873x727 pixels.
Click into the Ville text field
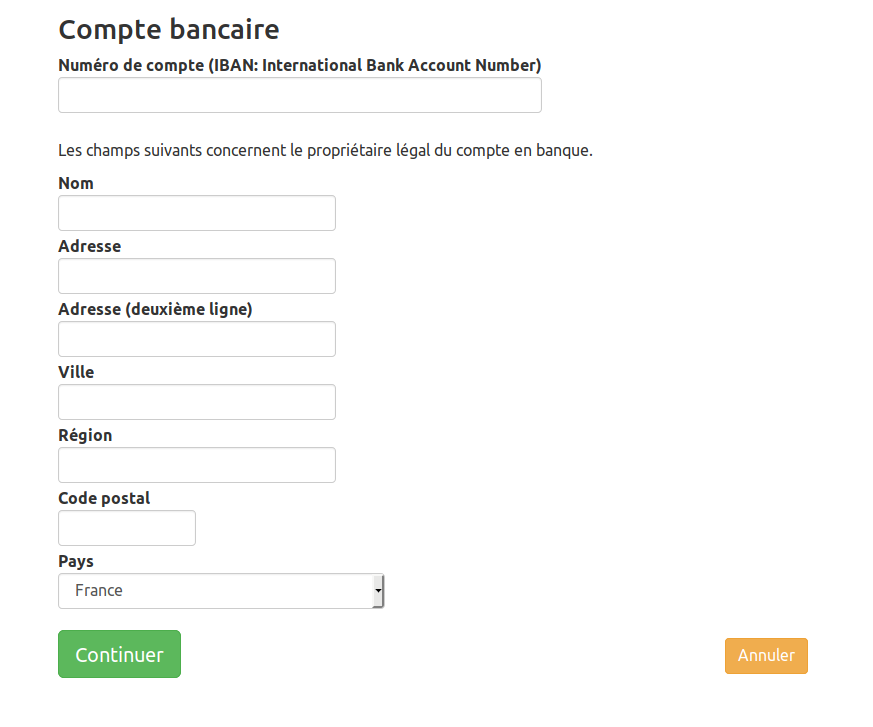(x=197, y=402)
